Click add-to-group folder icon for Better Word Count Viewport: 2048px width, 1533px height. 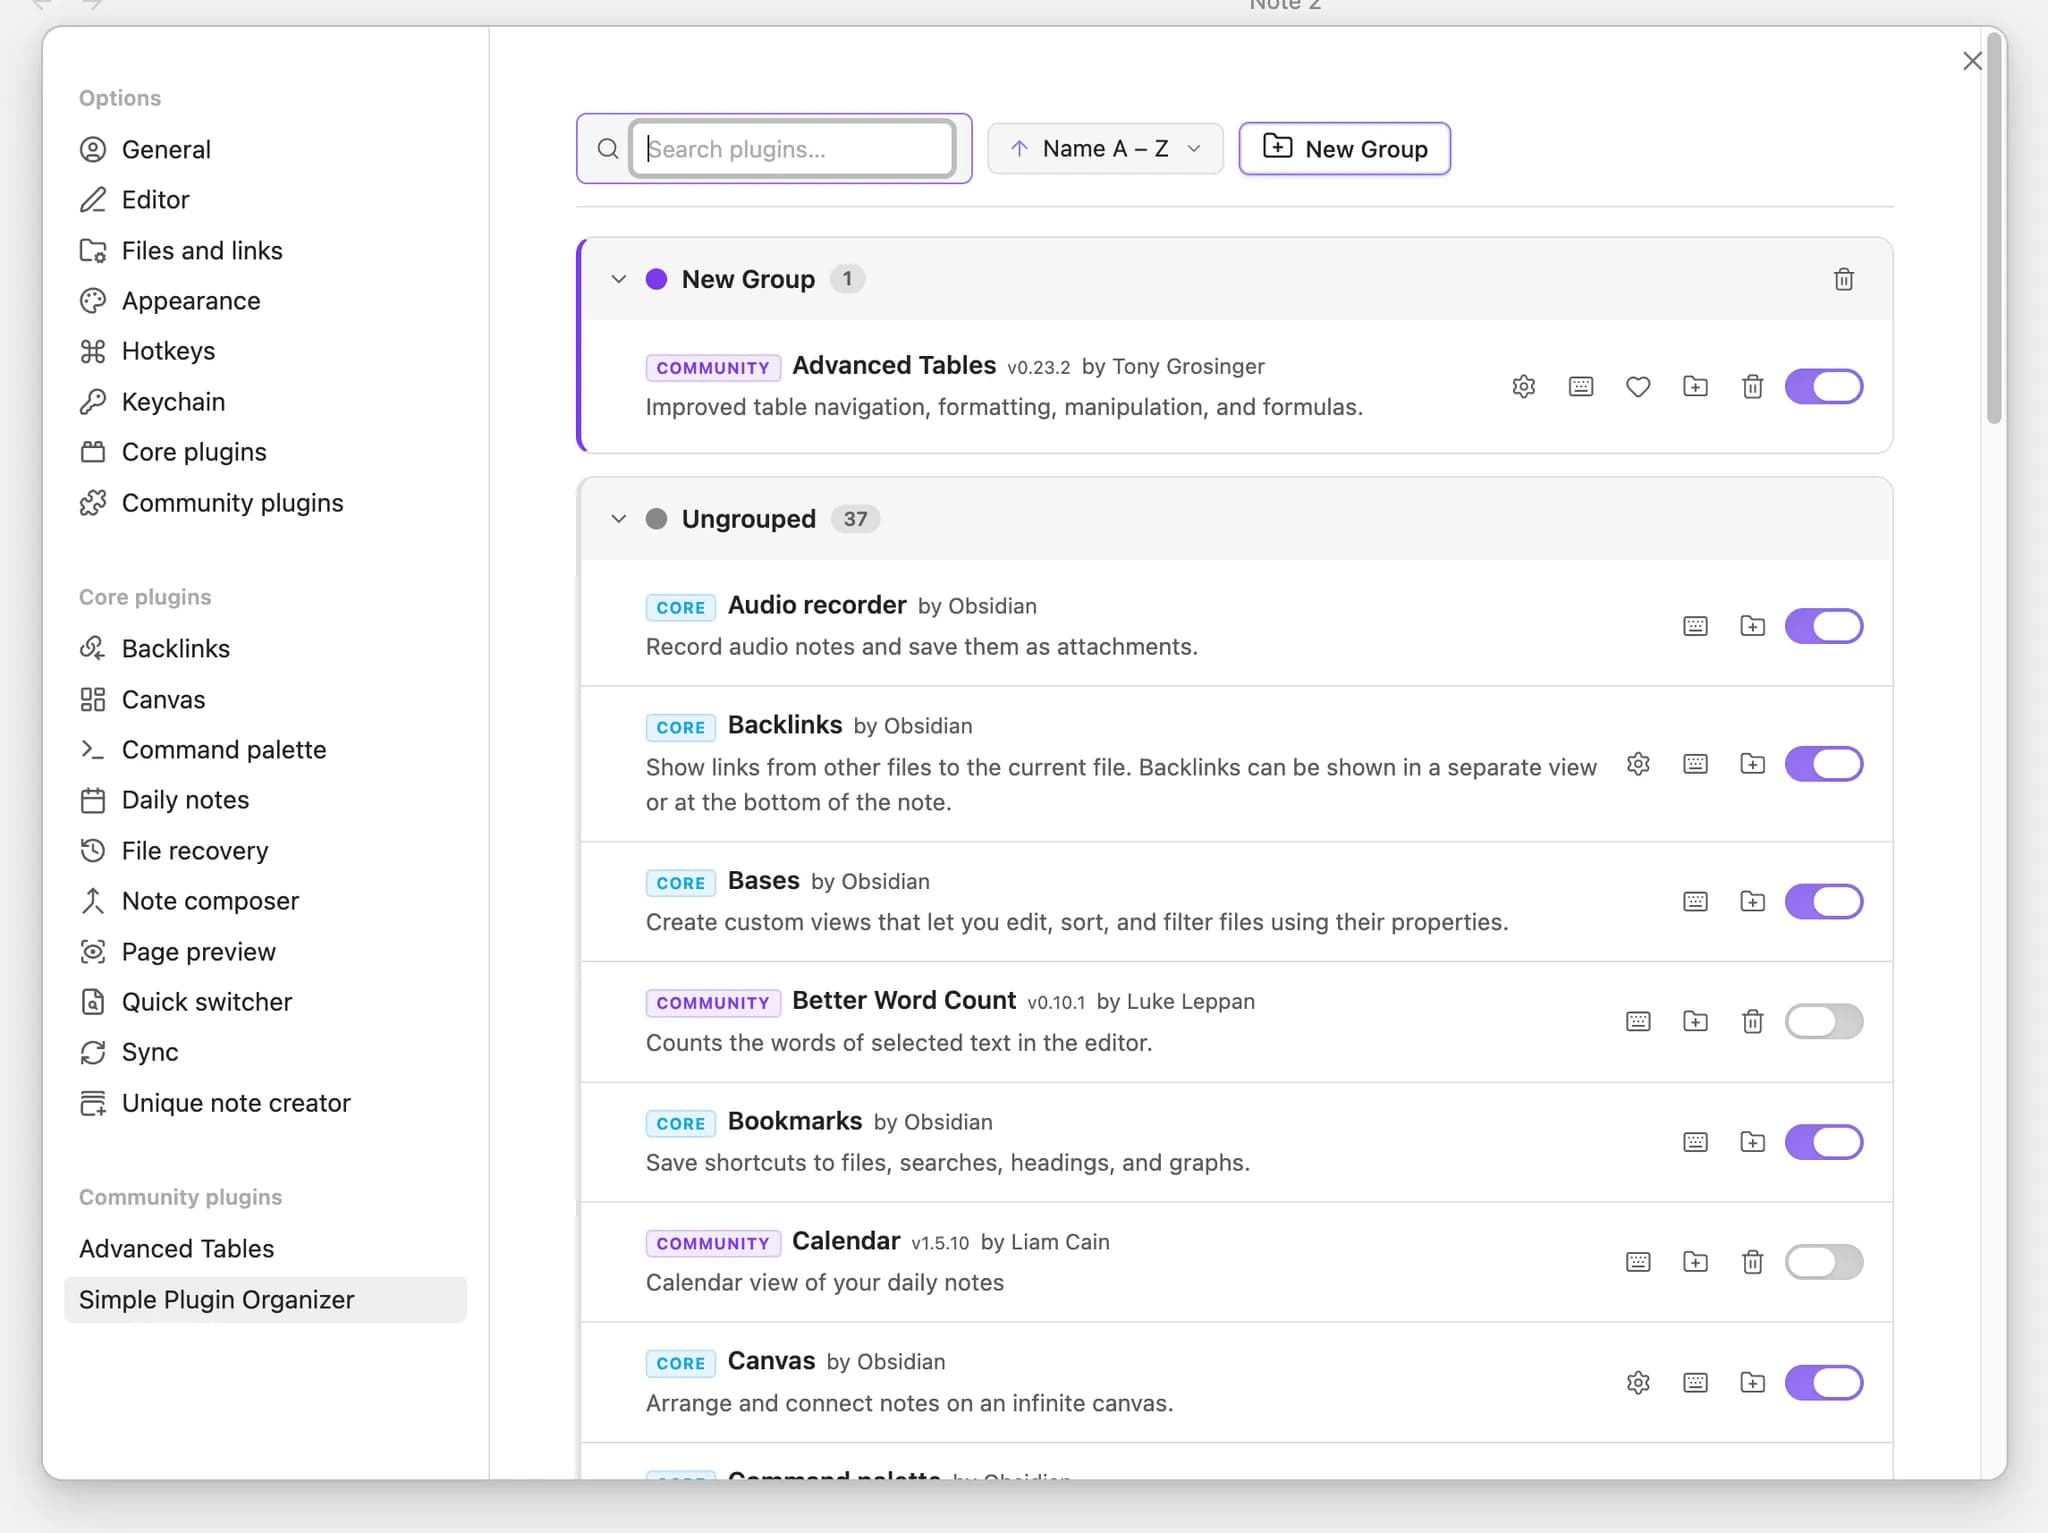point(1695,1022)
